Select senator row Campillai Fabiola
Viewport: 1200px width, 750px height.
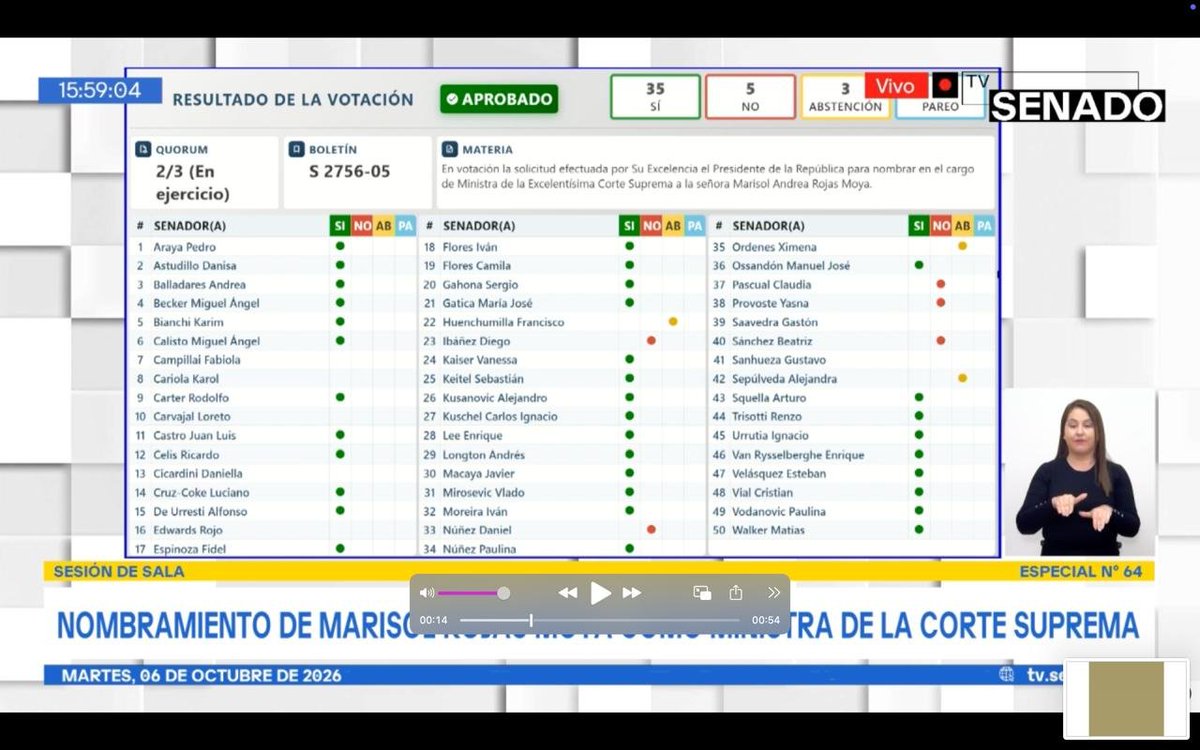tap(272, 360)
